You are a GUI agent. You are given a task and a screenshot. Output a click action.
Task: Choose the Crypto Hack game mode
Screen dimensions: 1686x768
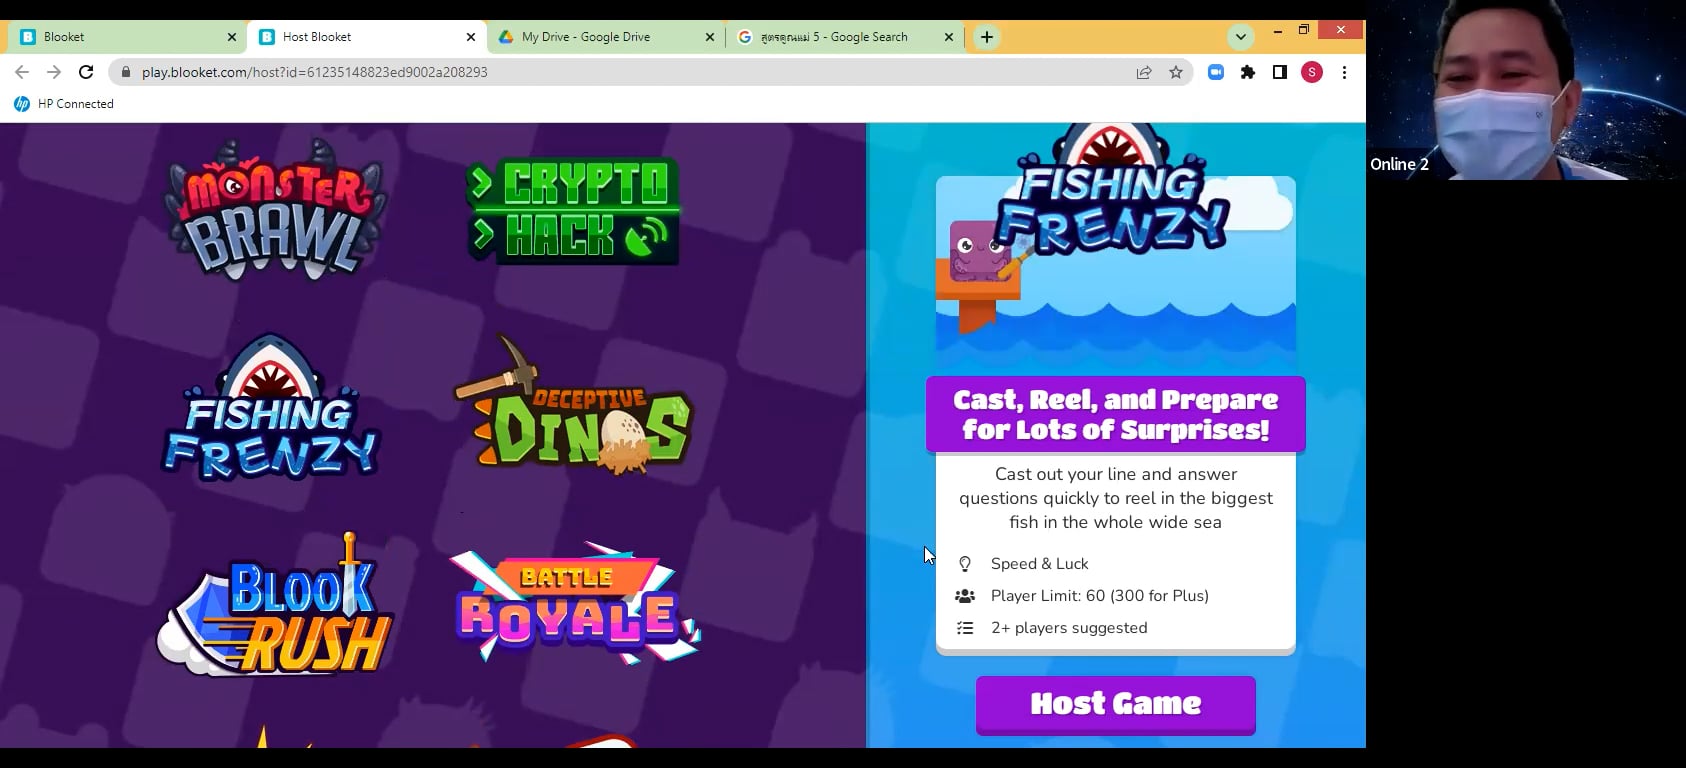[x=573, y=211]
